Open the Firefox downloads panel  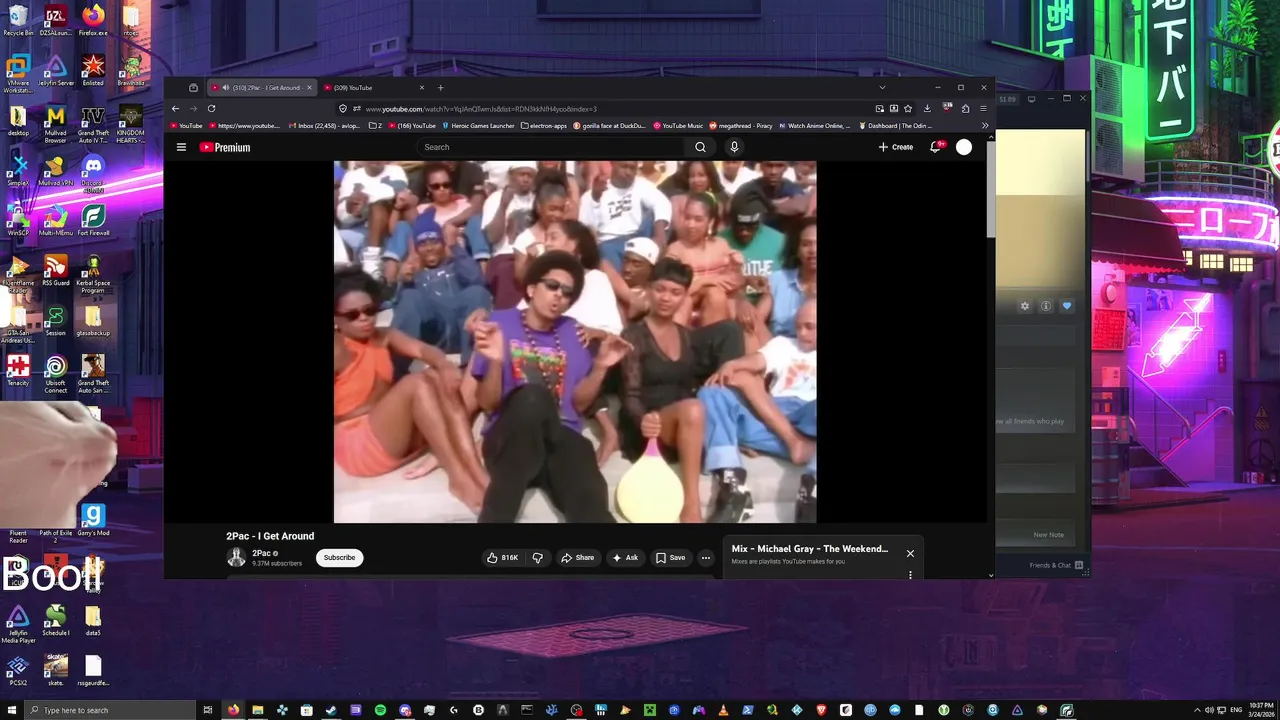pyautogui.click(x=927, y=108)
